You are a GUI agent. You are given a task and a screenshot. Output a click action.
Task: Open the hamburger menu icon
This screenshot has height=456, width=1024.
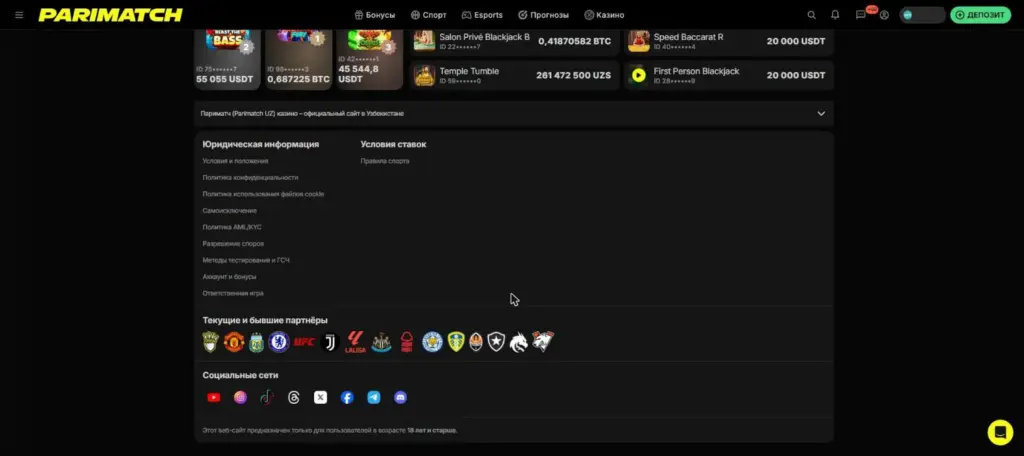pyautogui.click(x=19, y=14)
